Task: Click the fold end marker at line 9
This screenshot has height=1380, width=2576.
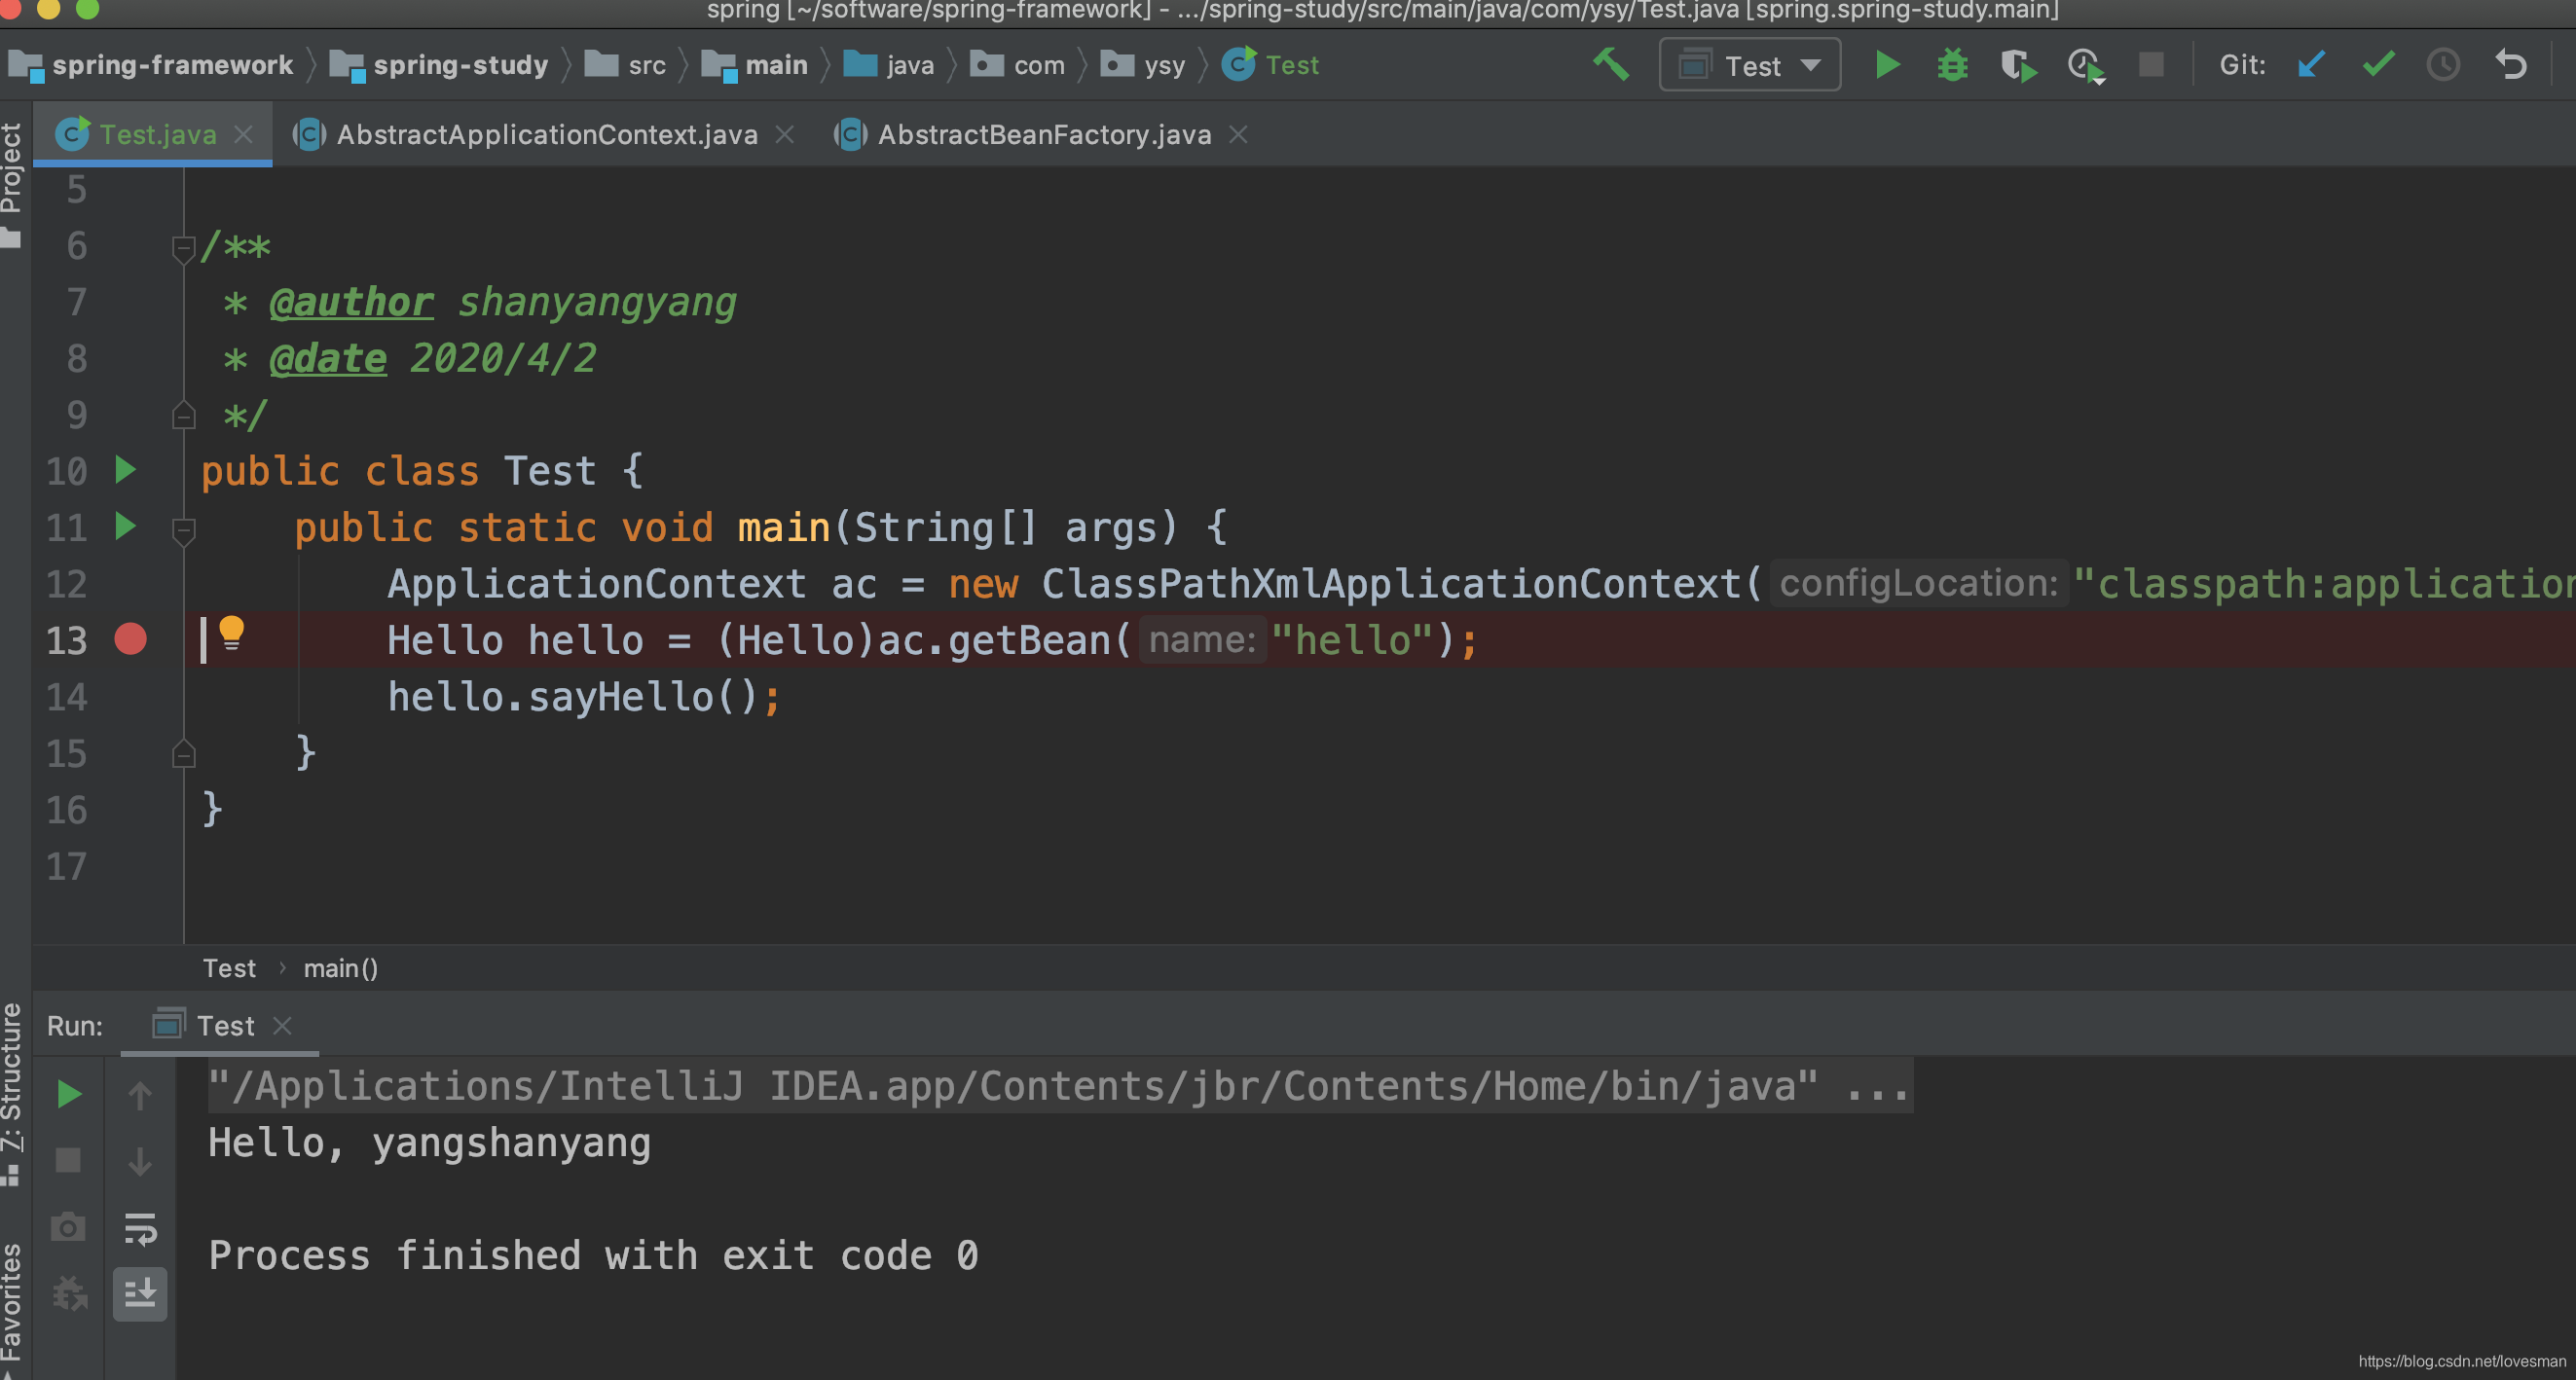Action: (183, 415)
